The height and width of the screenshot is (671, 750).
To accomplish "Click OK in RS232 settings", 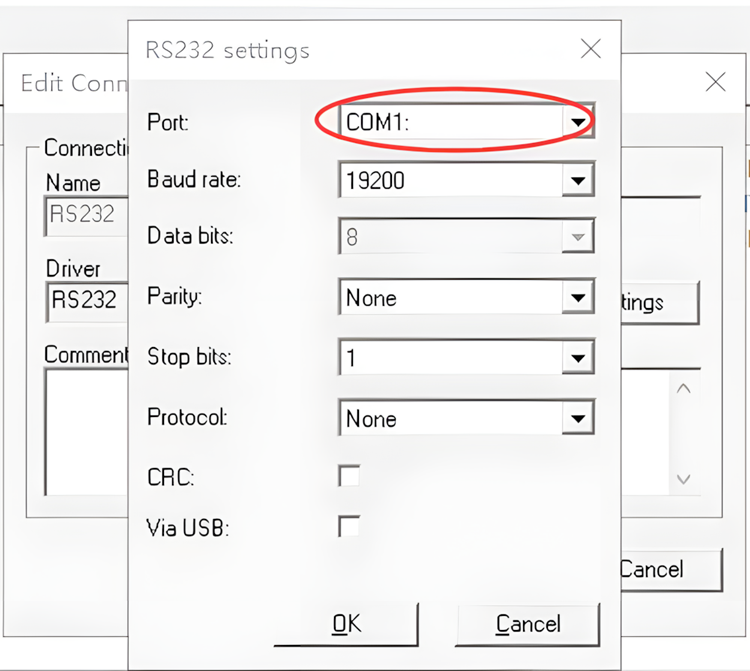I will click(346, 624).
